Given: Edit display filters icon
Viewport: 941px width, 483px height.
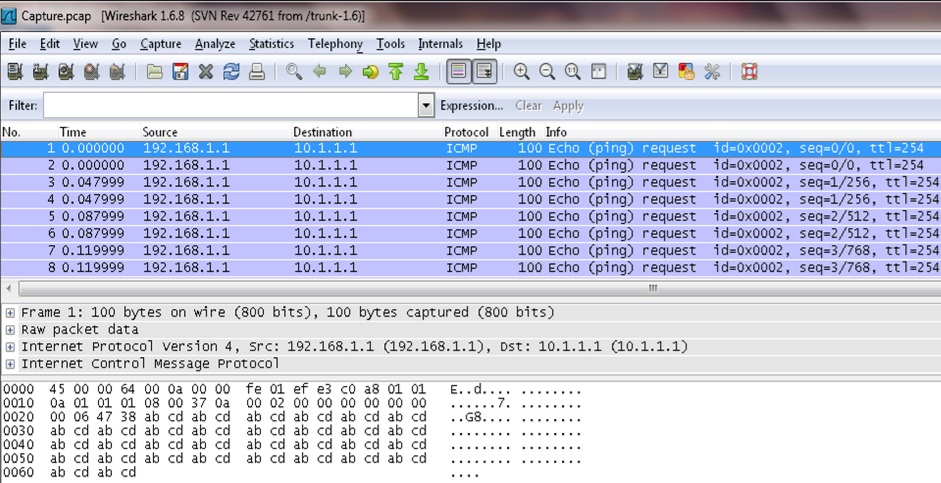Looking at the screenshot, I should point(661,72).
